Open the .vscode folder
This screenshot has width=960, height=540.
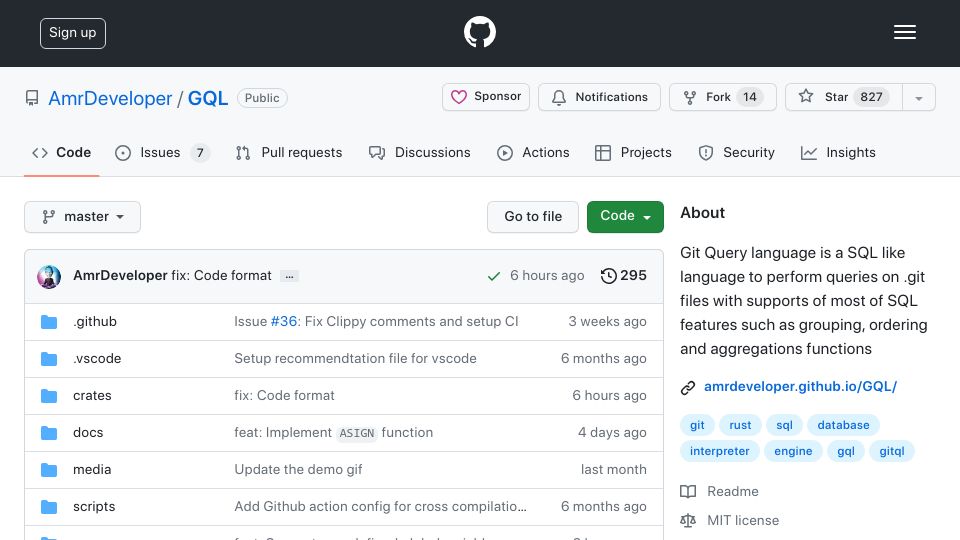[x=97, y=358]
